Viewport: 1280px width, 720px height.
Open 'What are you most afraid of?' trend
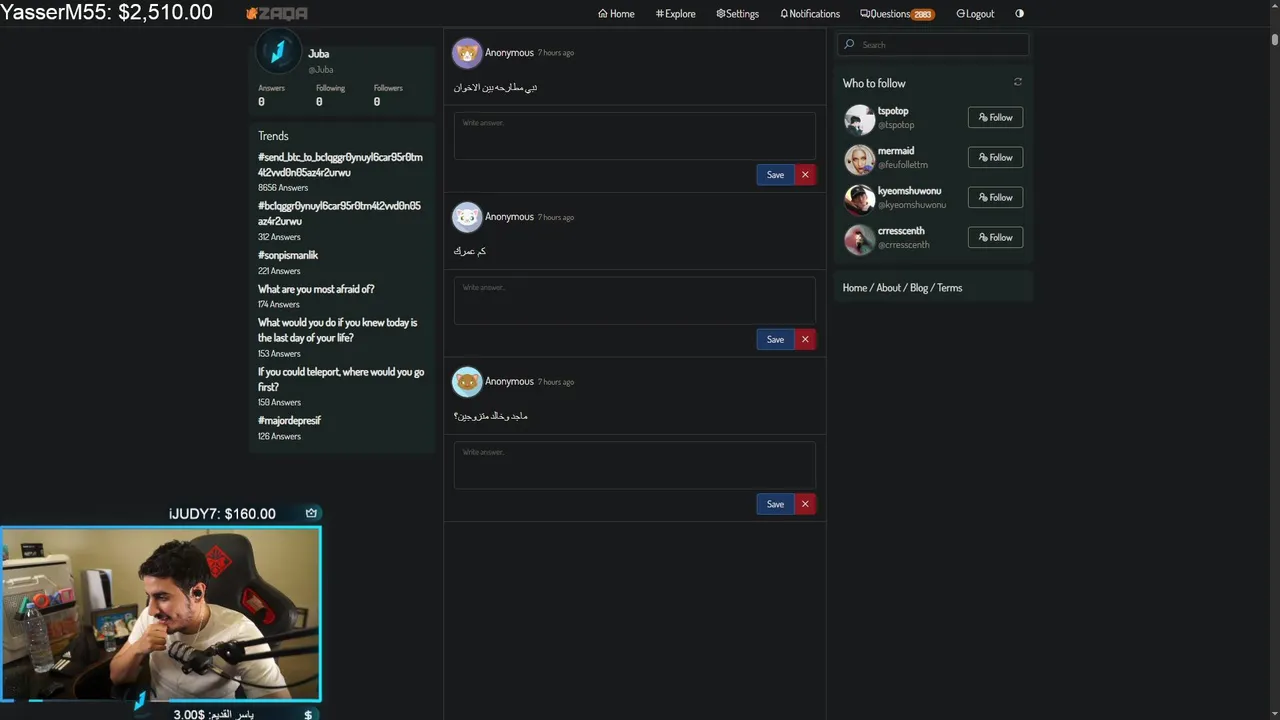(316, 289)
